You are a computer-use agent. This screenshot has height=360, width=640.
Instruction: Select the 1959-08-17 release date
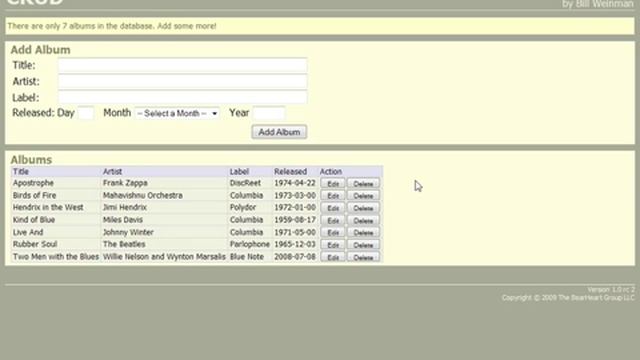click(295, 220)
